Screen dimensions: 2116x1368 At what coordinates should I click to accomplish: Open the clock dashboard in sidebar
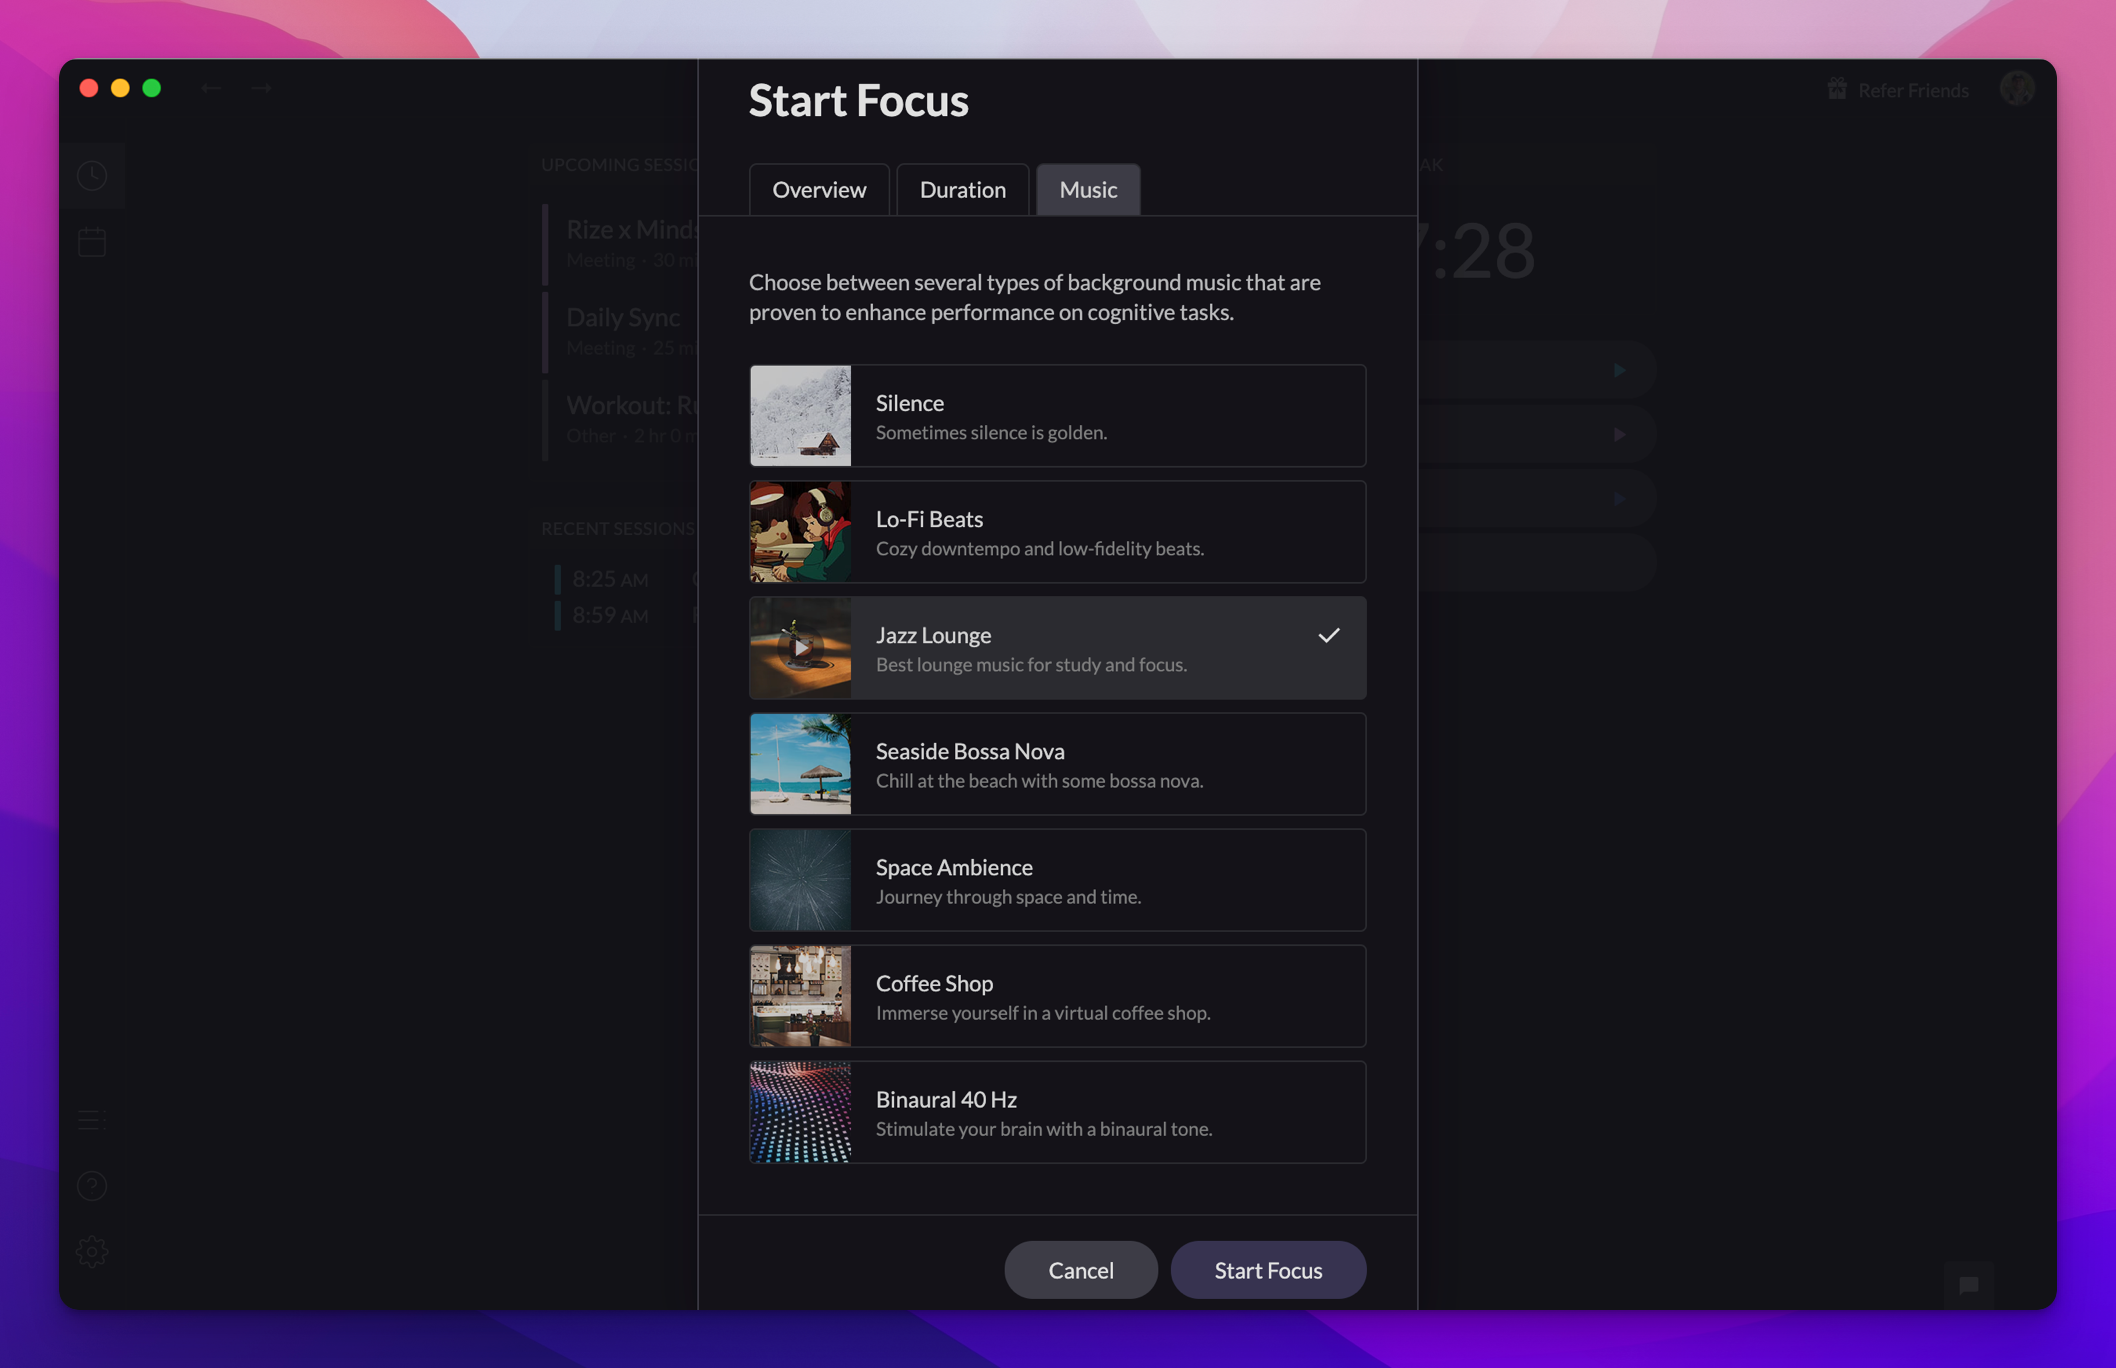tap(92, 176)
